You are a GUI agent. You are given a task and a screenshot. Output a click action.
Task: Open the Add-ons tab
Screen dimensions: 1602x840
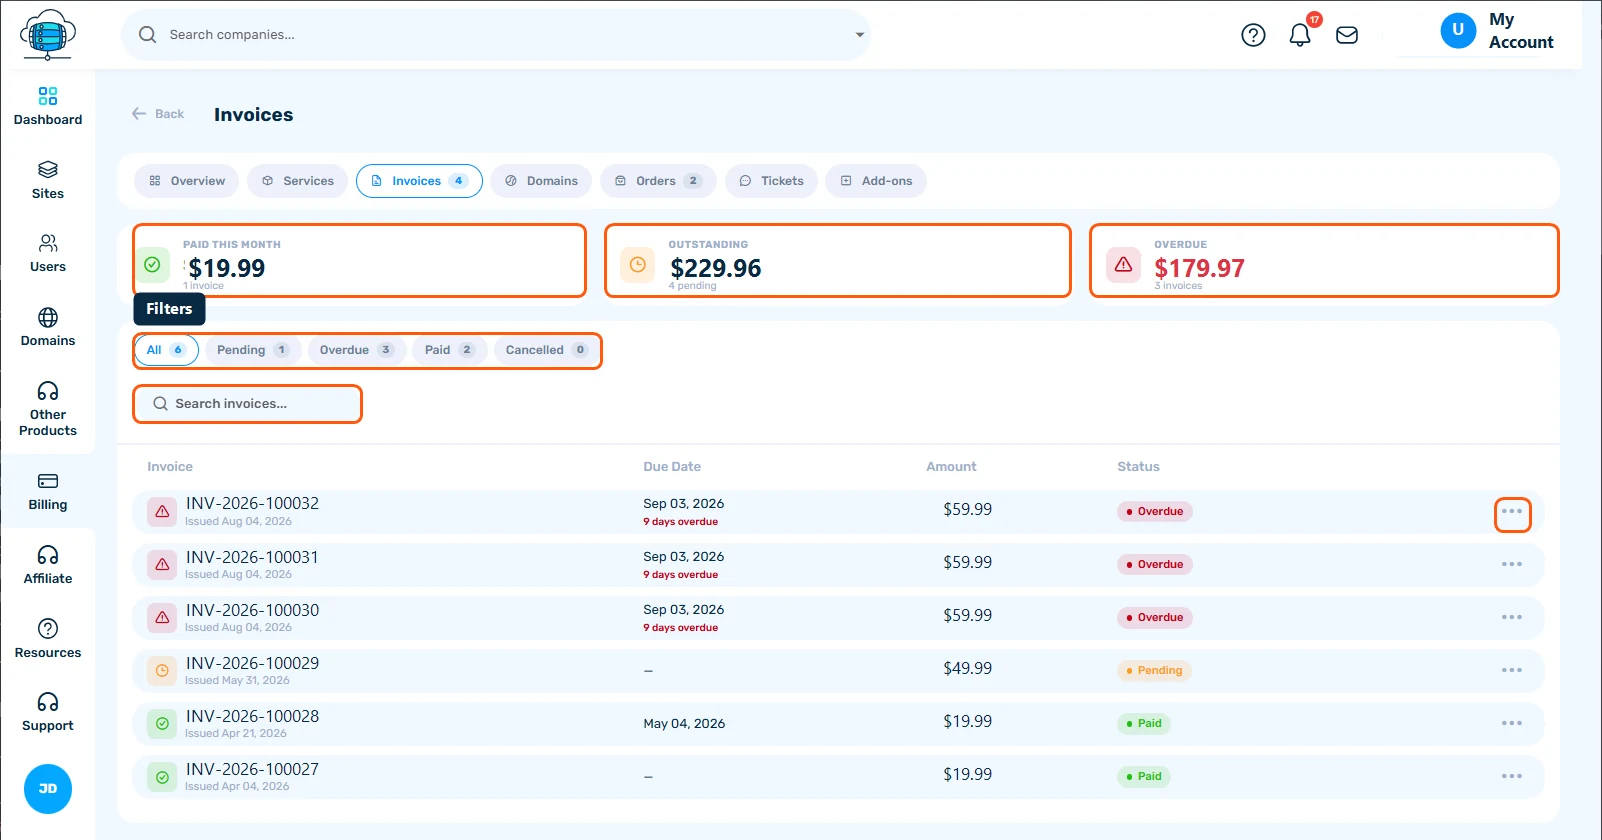[876, 181]
